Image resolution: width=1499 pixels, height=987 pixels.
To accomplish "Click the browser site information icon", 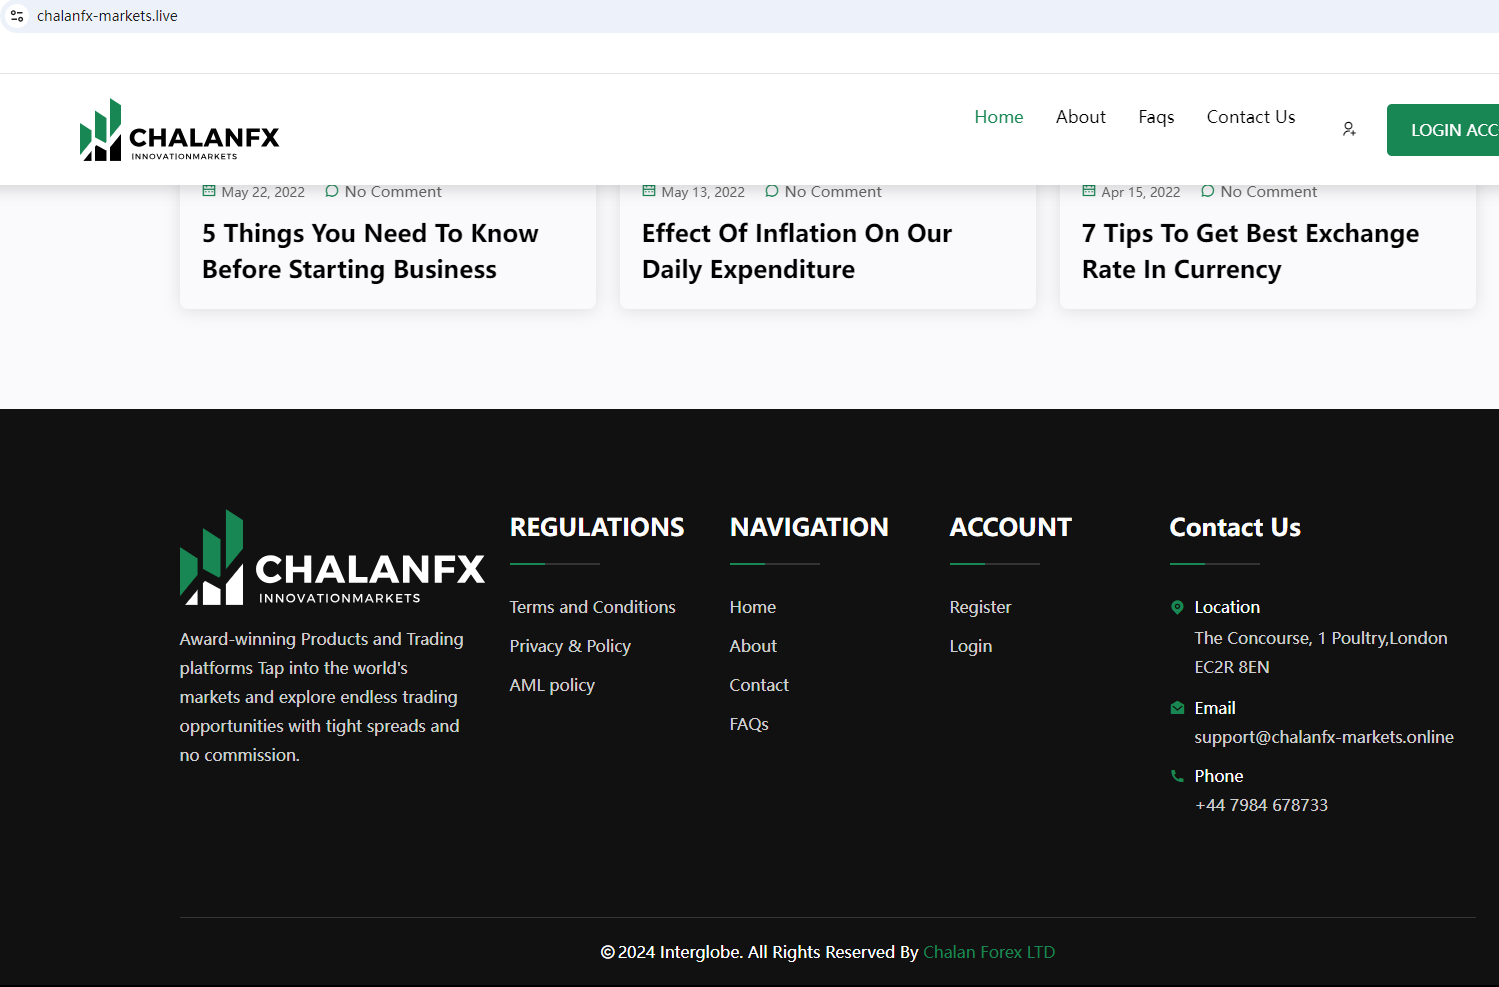I will 17,16.
